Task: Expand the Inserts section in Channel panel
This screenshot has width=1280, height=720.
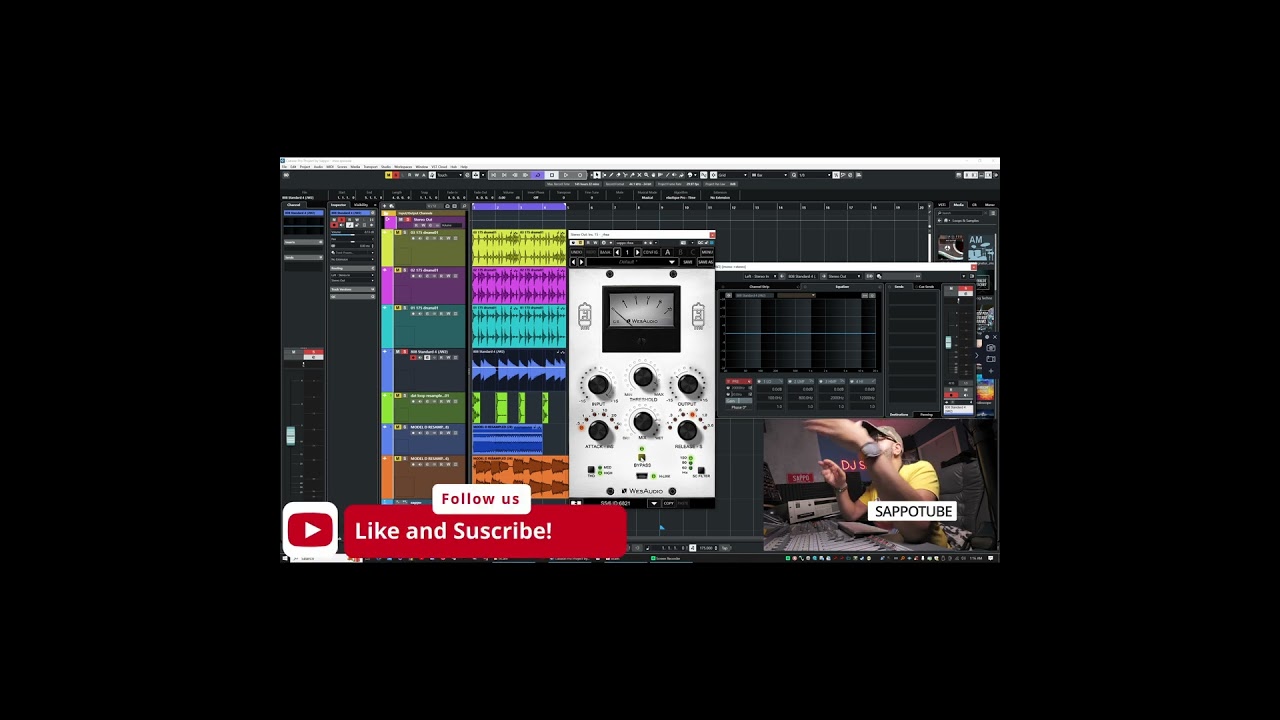Action: pyautogui.click(x=303, y=242)
